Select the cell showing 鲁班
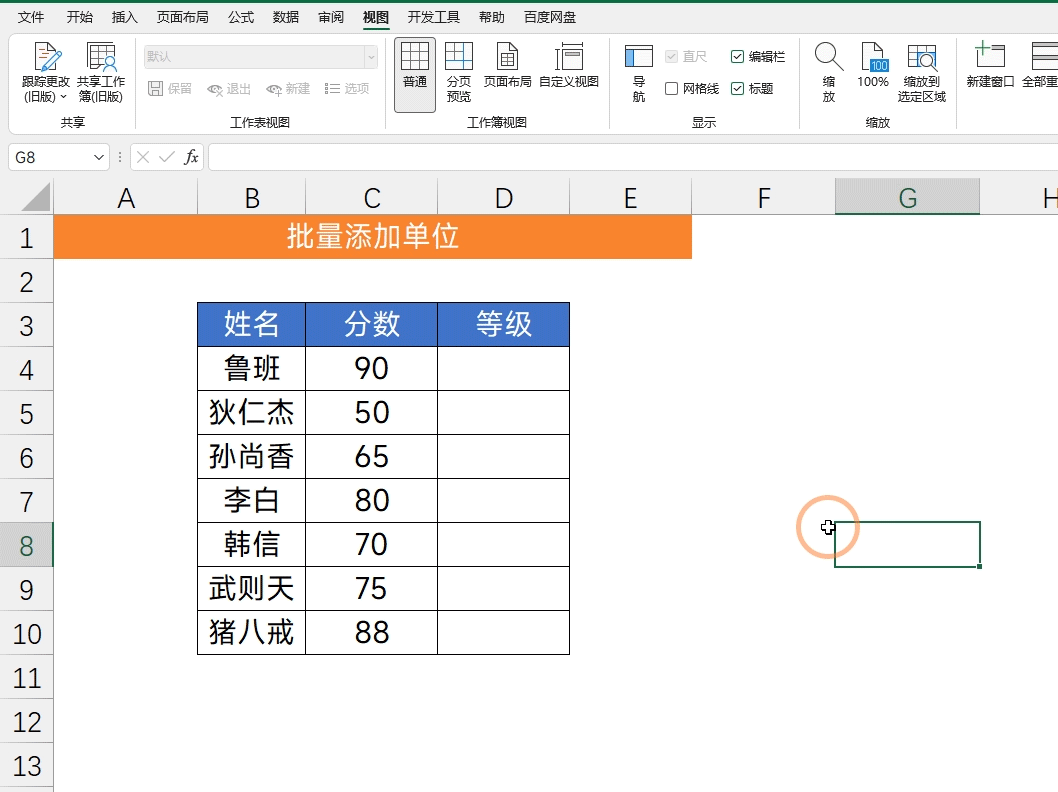 251,368
